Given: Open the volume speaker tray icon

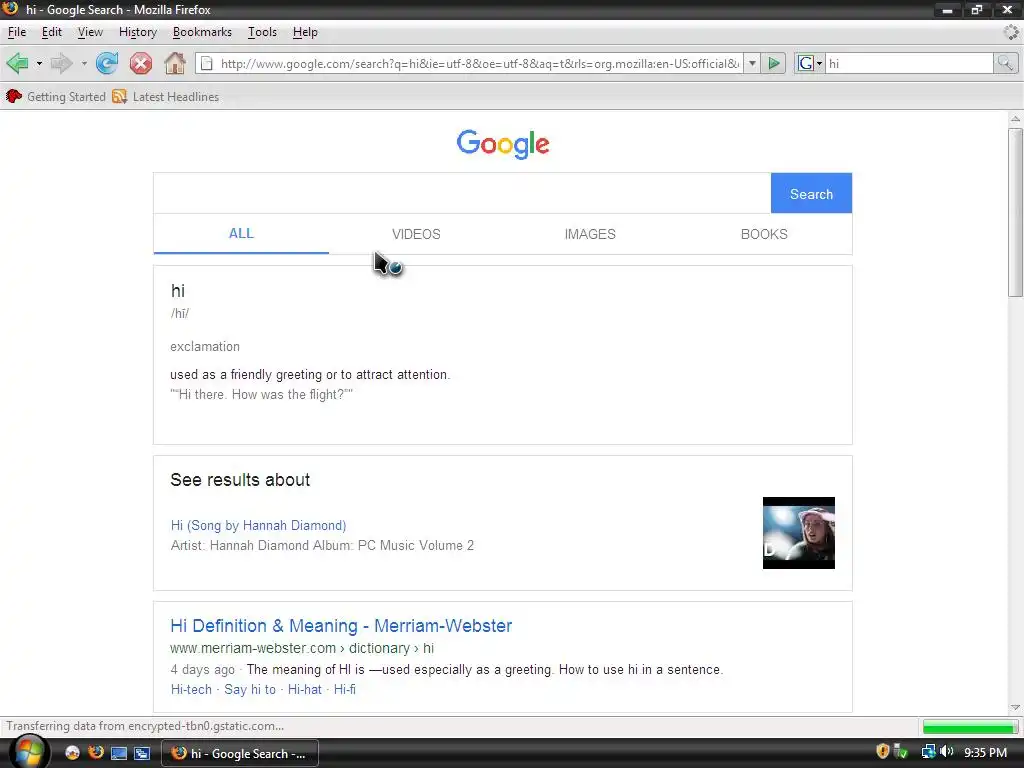Looking at the screenshot, I should (947, 752).
